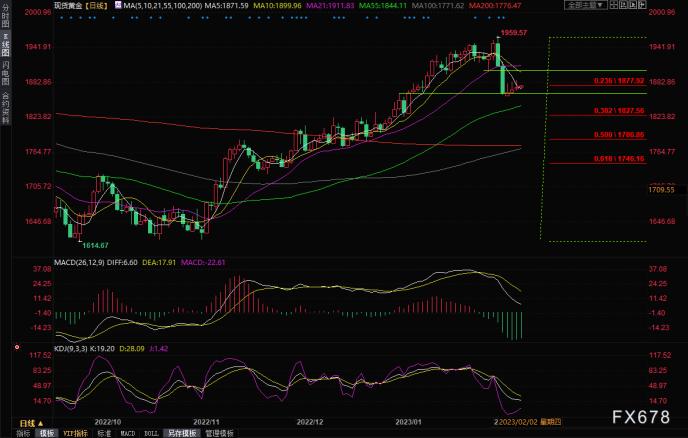This screenshot has height=438, width=688.
Task: Click the MACD(26,12,9) indicator label
Action: pyautogui.click(x=79, y=262)
